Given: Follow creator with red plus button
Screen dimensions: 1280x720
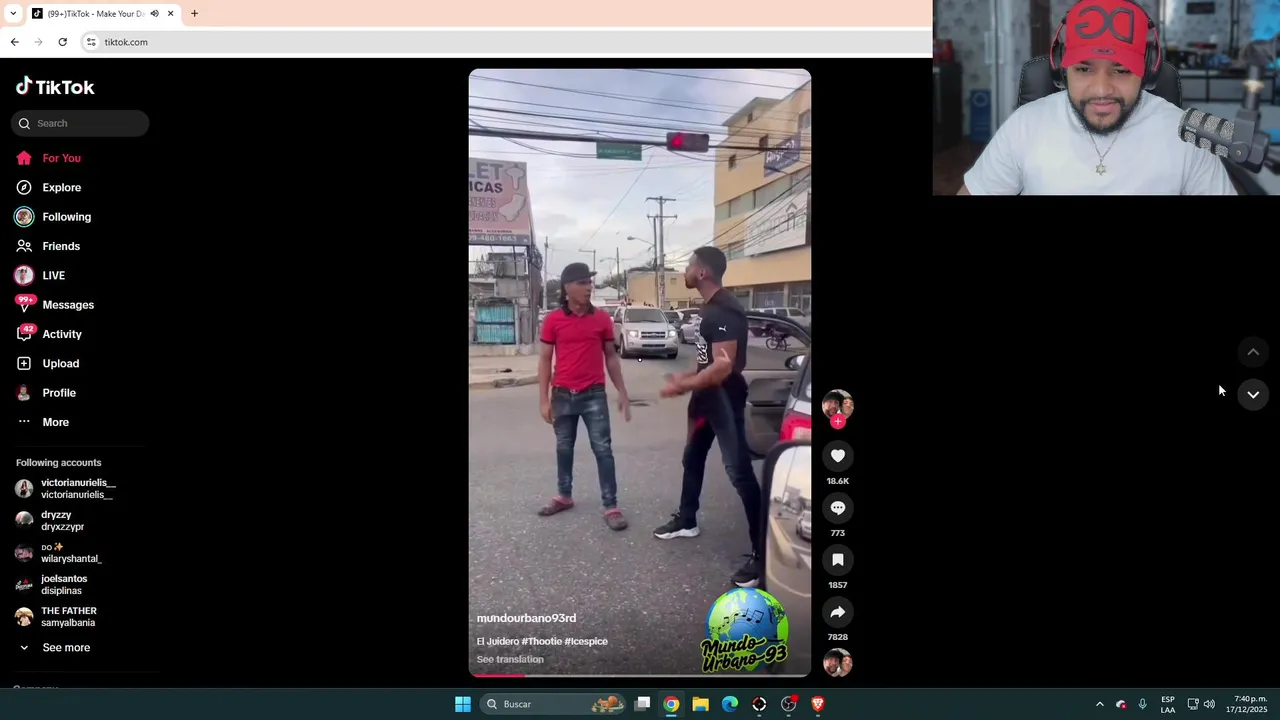Looking at the screenshot, I should coord(838,422).
